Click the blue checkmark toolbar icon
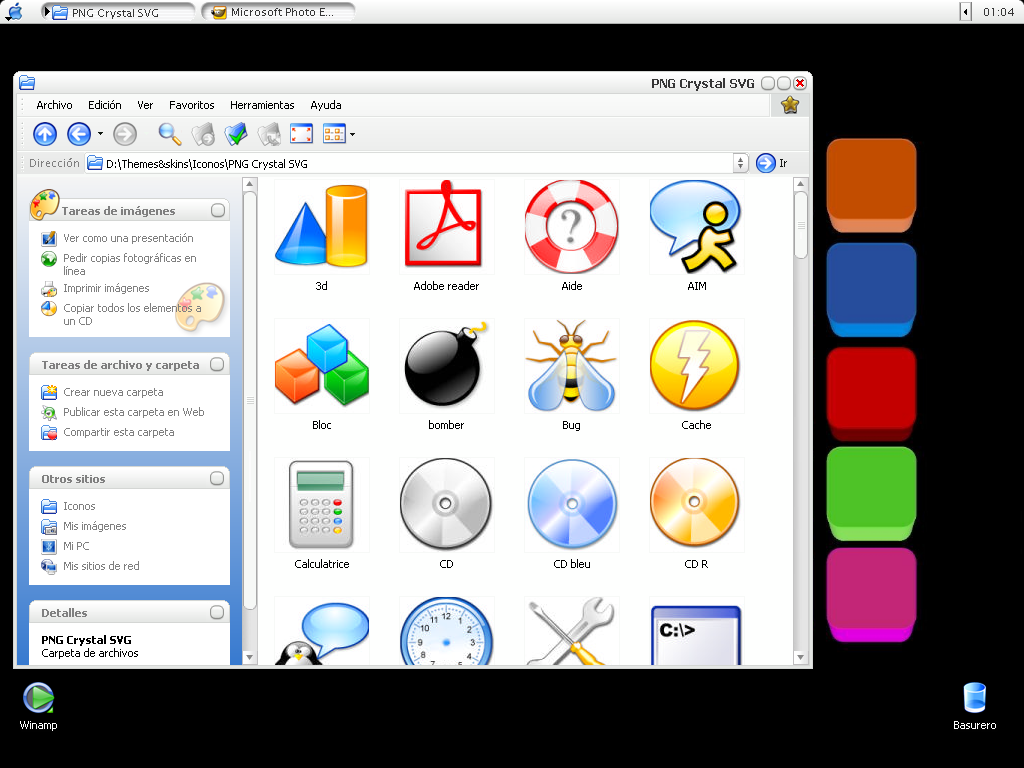1024x768 pixels. pyautogui.click(x=236, y=135)
